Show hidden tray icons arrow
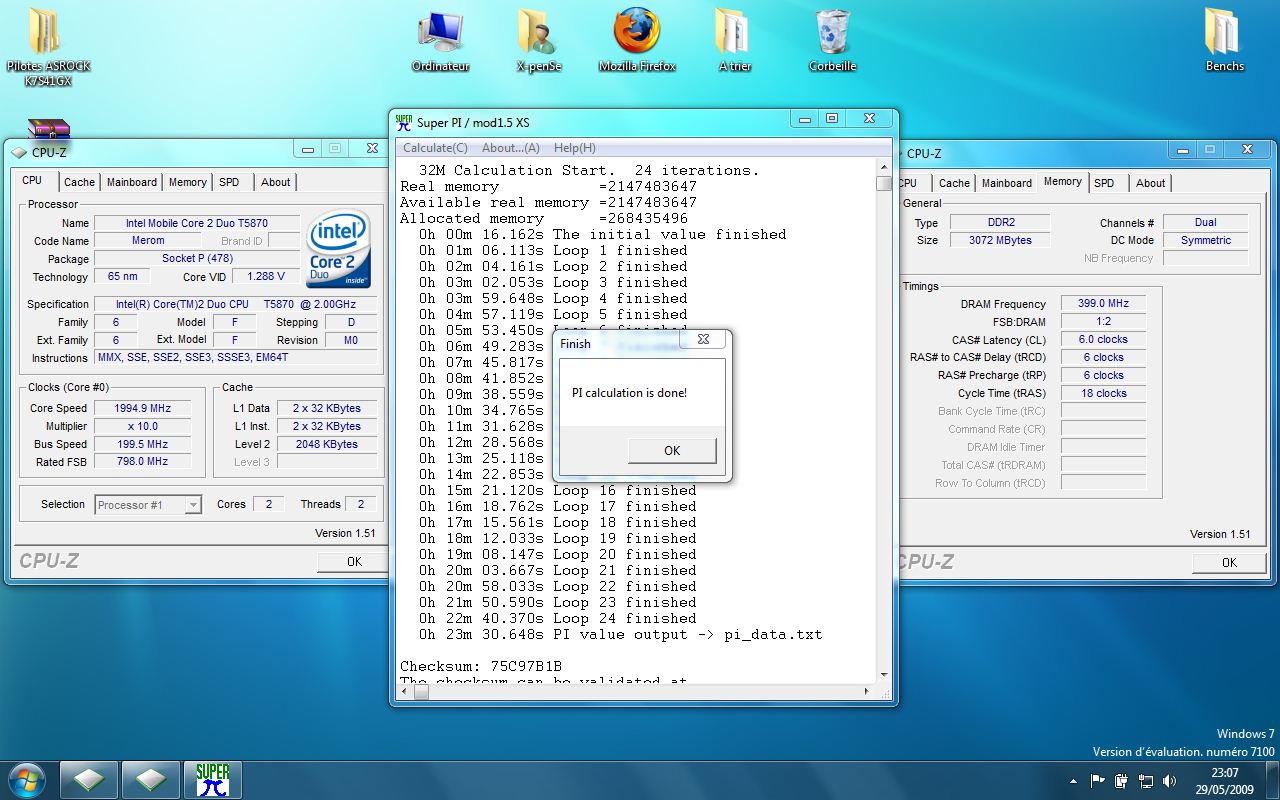The height and width of the screenshot is (800, 1280). click(1073, 780)
